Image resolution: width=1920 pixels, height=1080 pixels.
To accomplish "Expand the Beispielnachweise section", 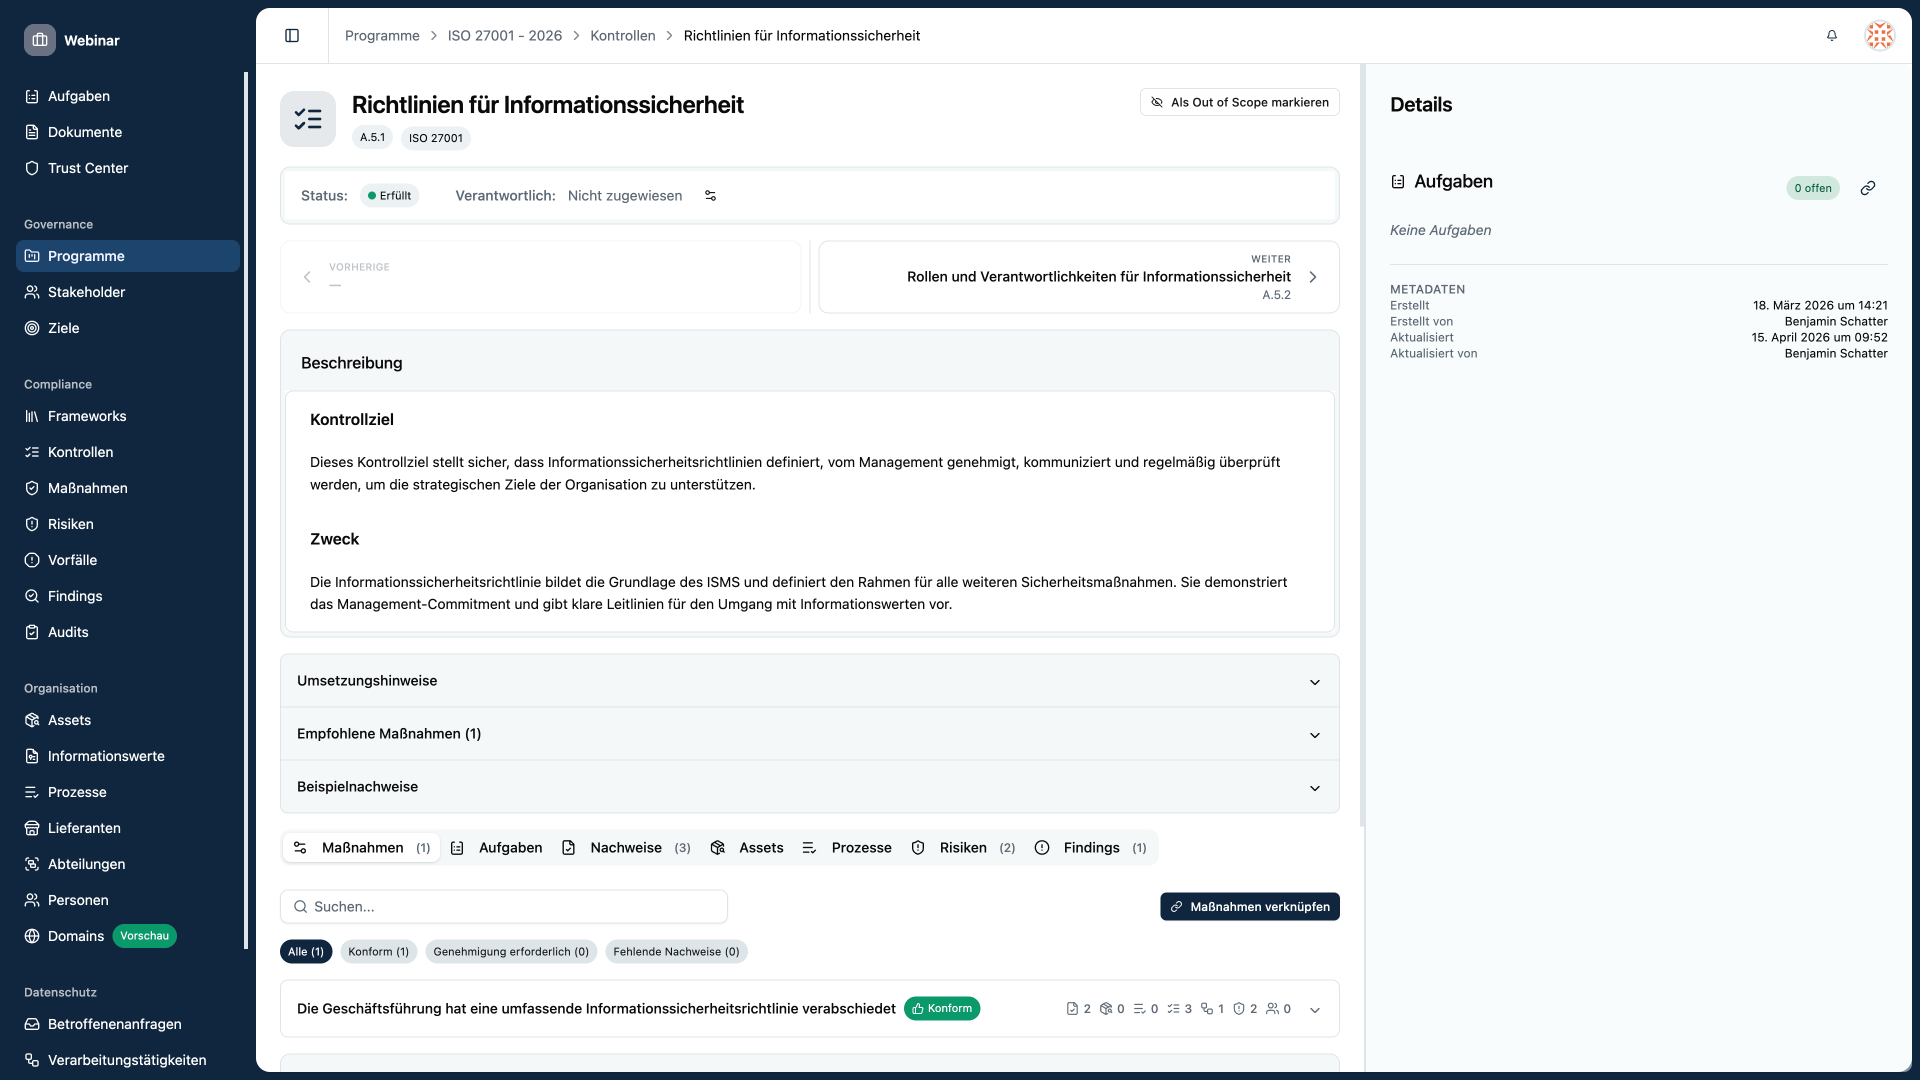I will [809, 787].
